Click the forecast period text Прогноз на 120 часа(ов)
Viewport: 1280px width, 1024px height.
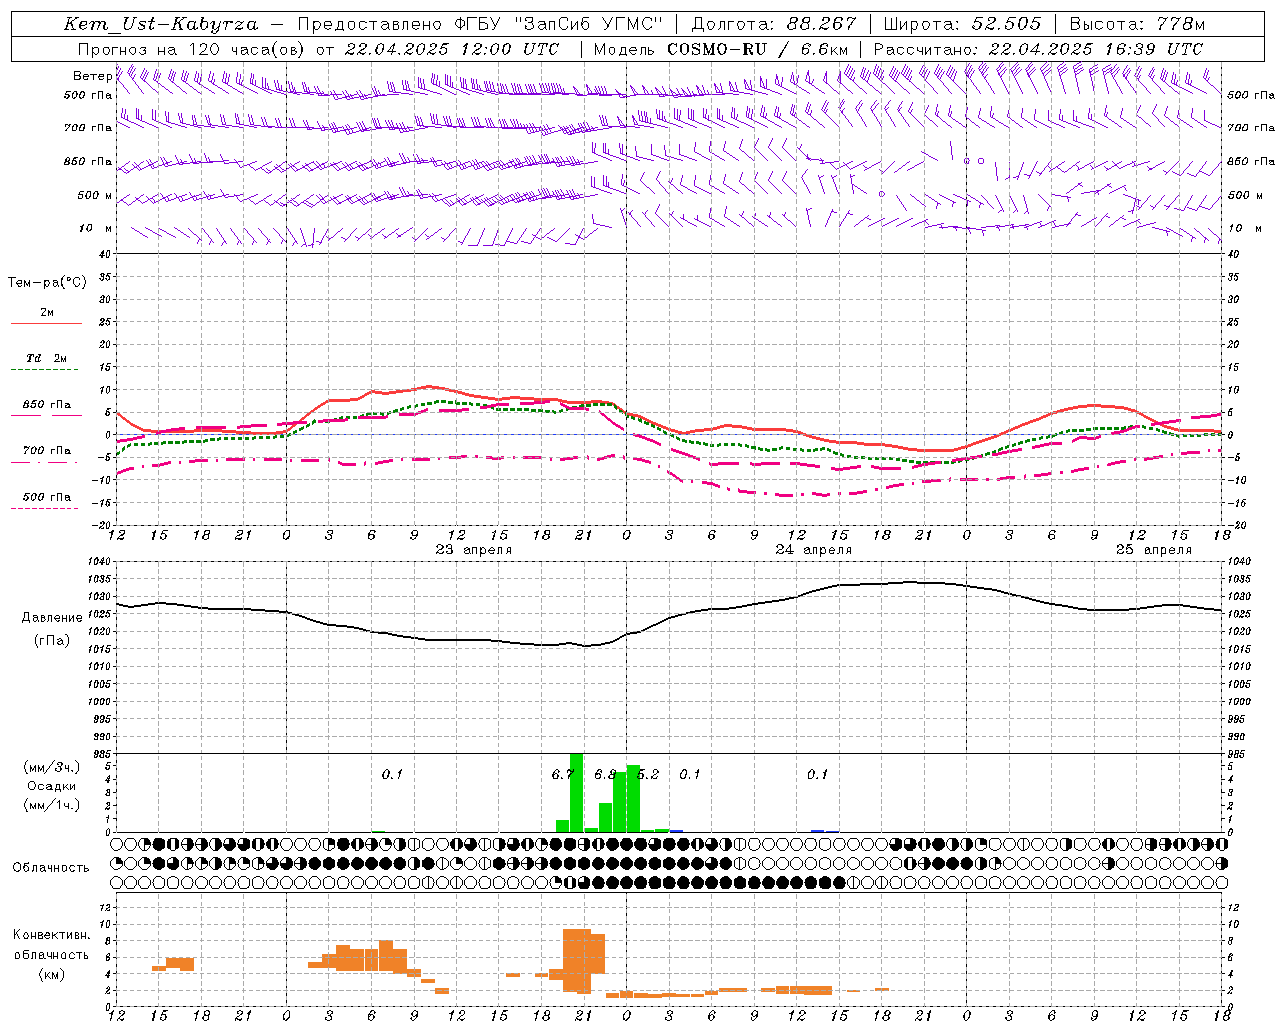tap(193, 49)
